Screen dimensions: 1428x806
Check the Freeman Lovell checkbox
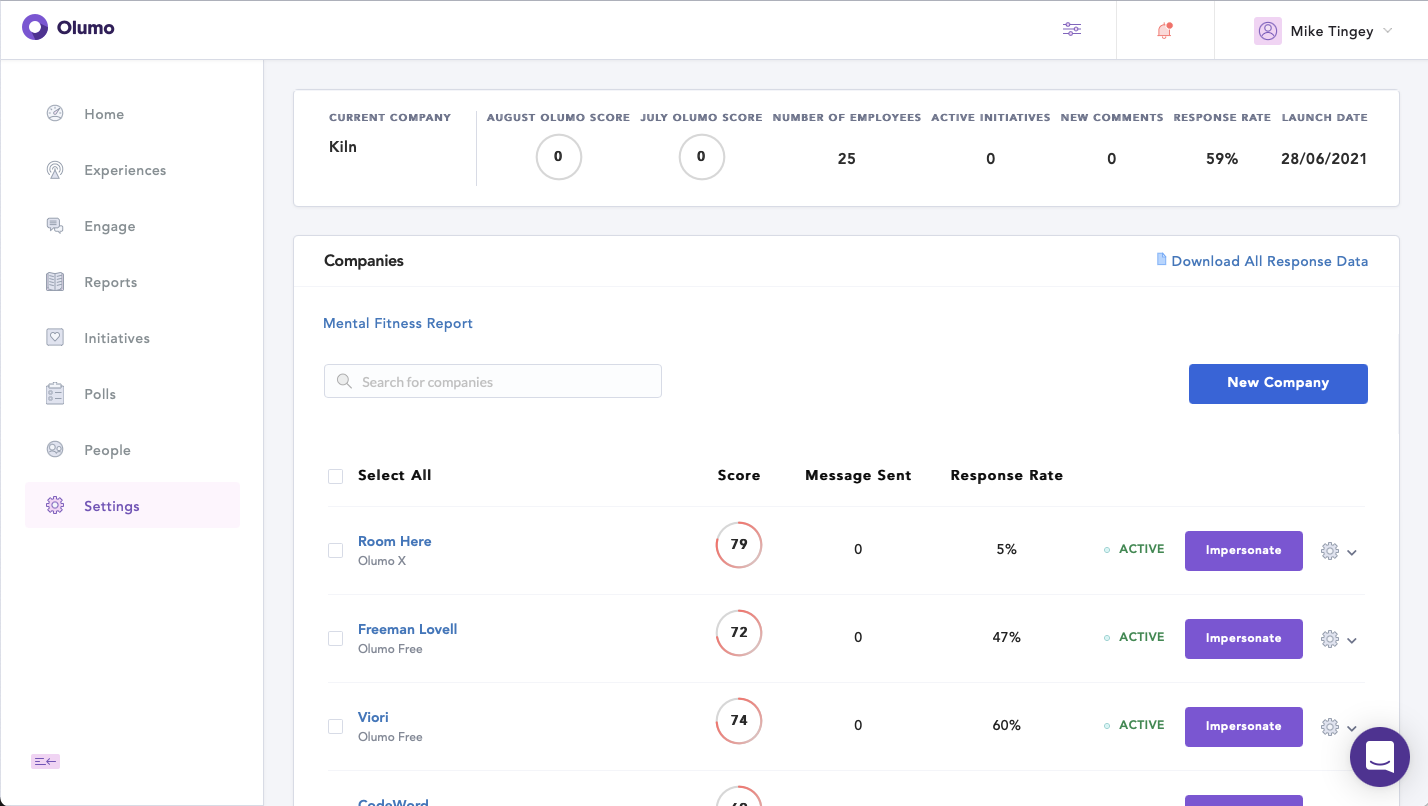336,638
